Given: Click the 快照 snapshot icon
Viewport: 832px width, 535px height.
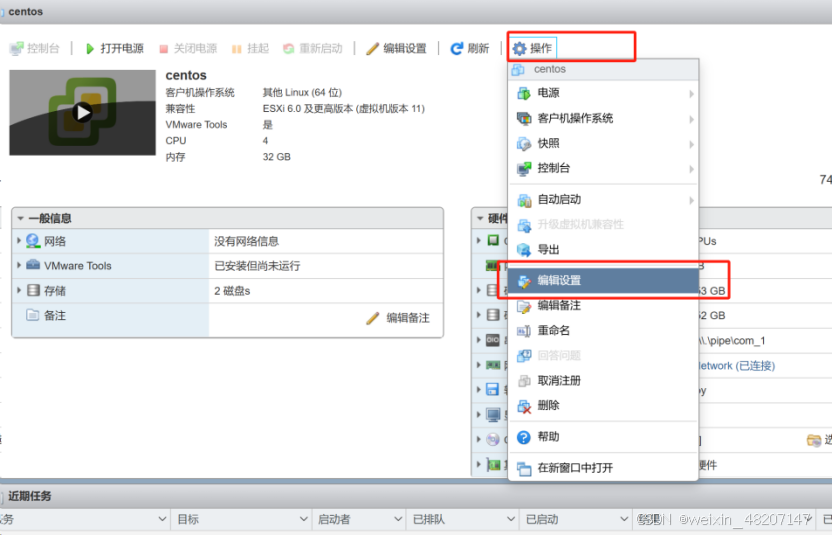Looking at the screenshot, I should click(524, 144).
